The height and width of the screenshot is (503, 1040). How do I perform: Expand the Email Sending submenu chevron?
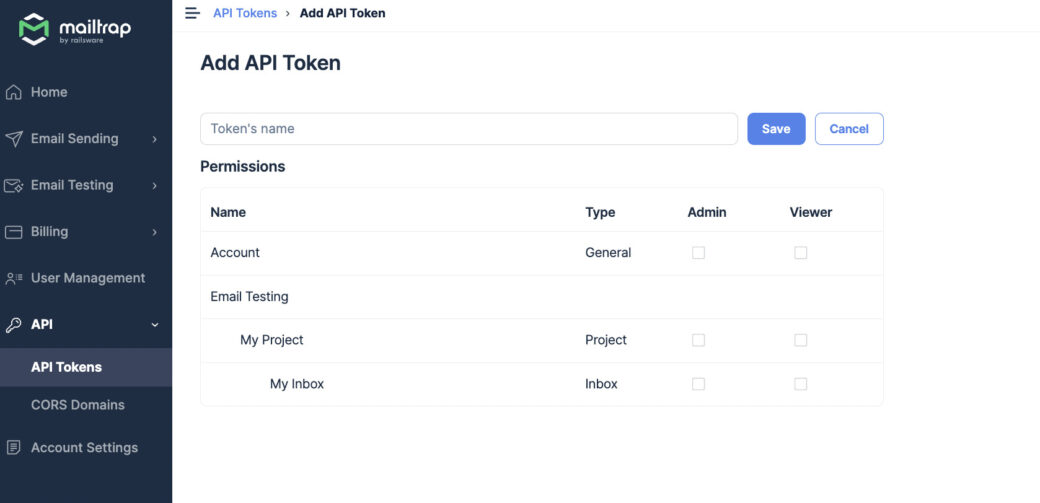(155, 139)
